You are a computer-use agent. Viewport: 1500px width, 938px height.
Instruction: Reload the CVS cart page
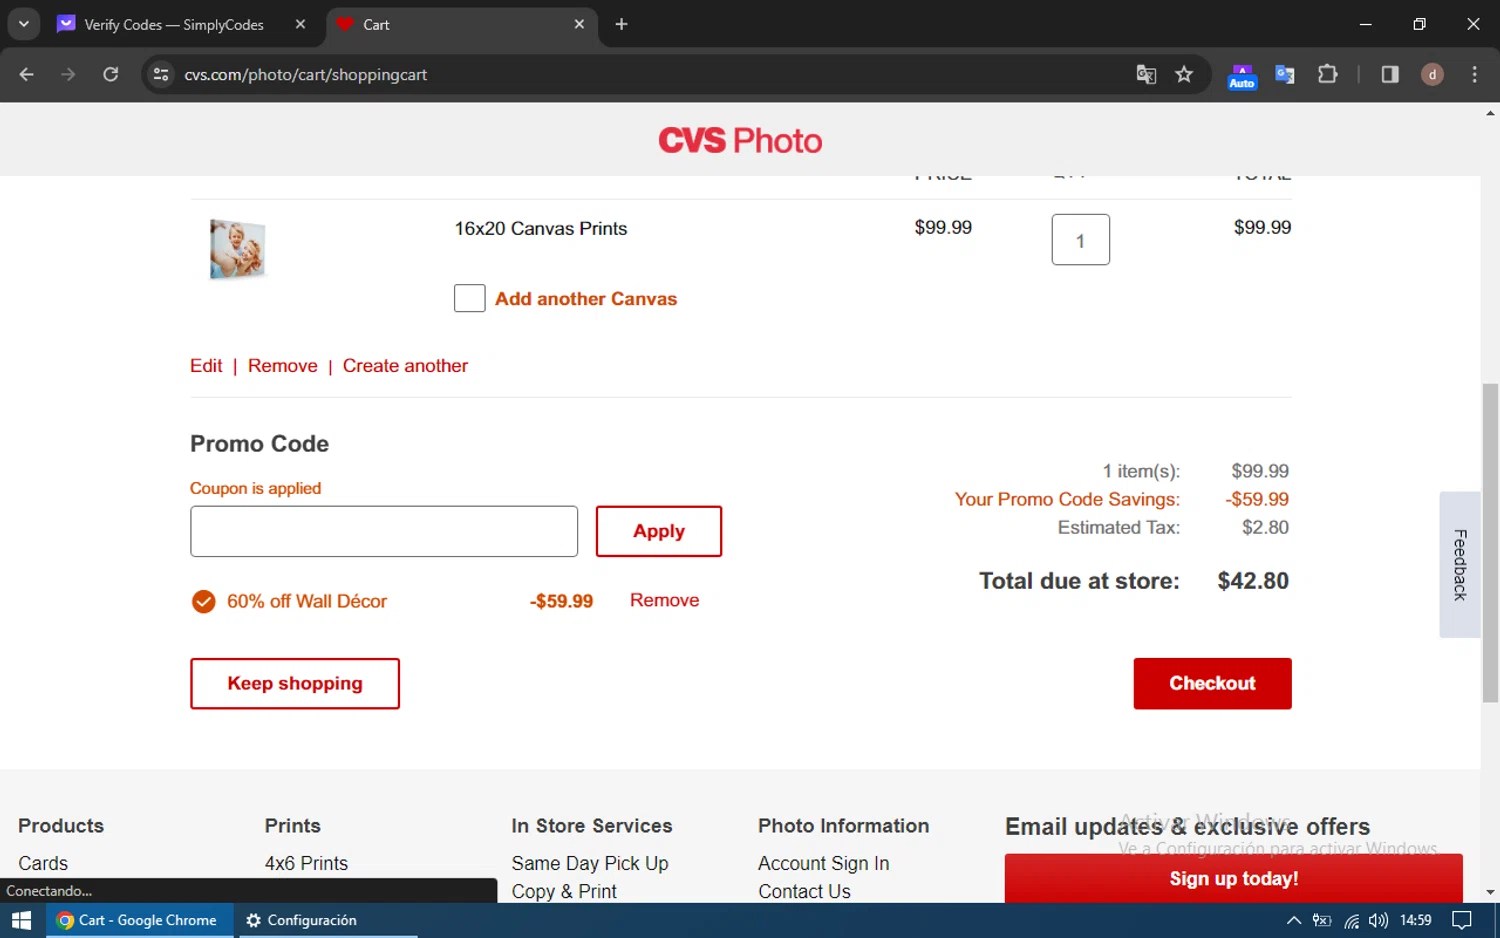pos(111,74)
